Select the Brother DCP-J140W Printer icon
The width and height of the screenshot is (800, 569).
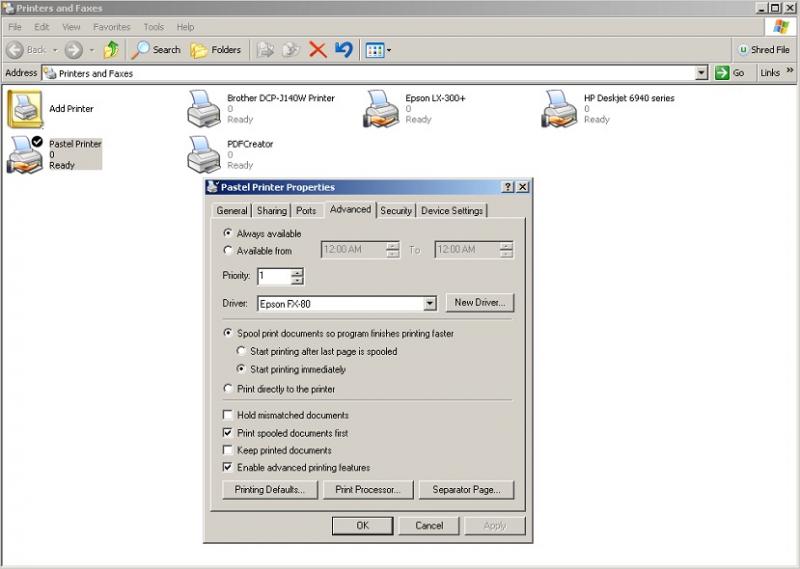tap(204, 108)
